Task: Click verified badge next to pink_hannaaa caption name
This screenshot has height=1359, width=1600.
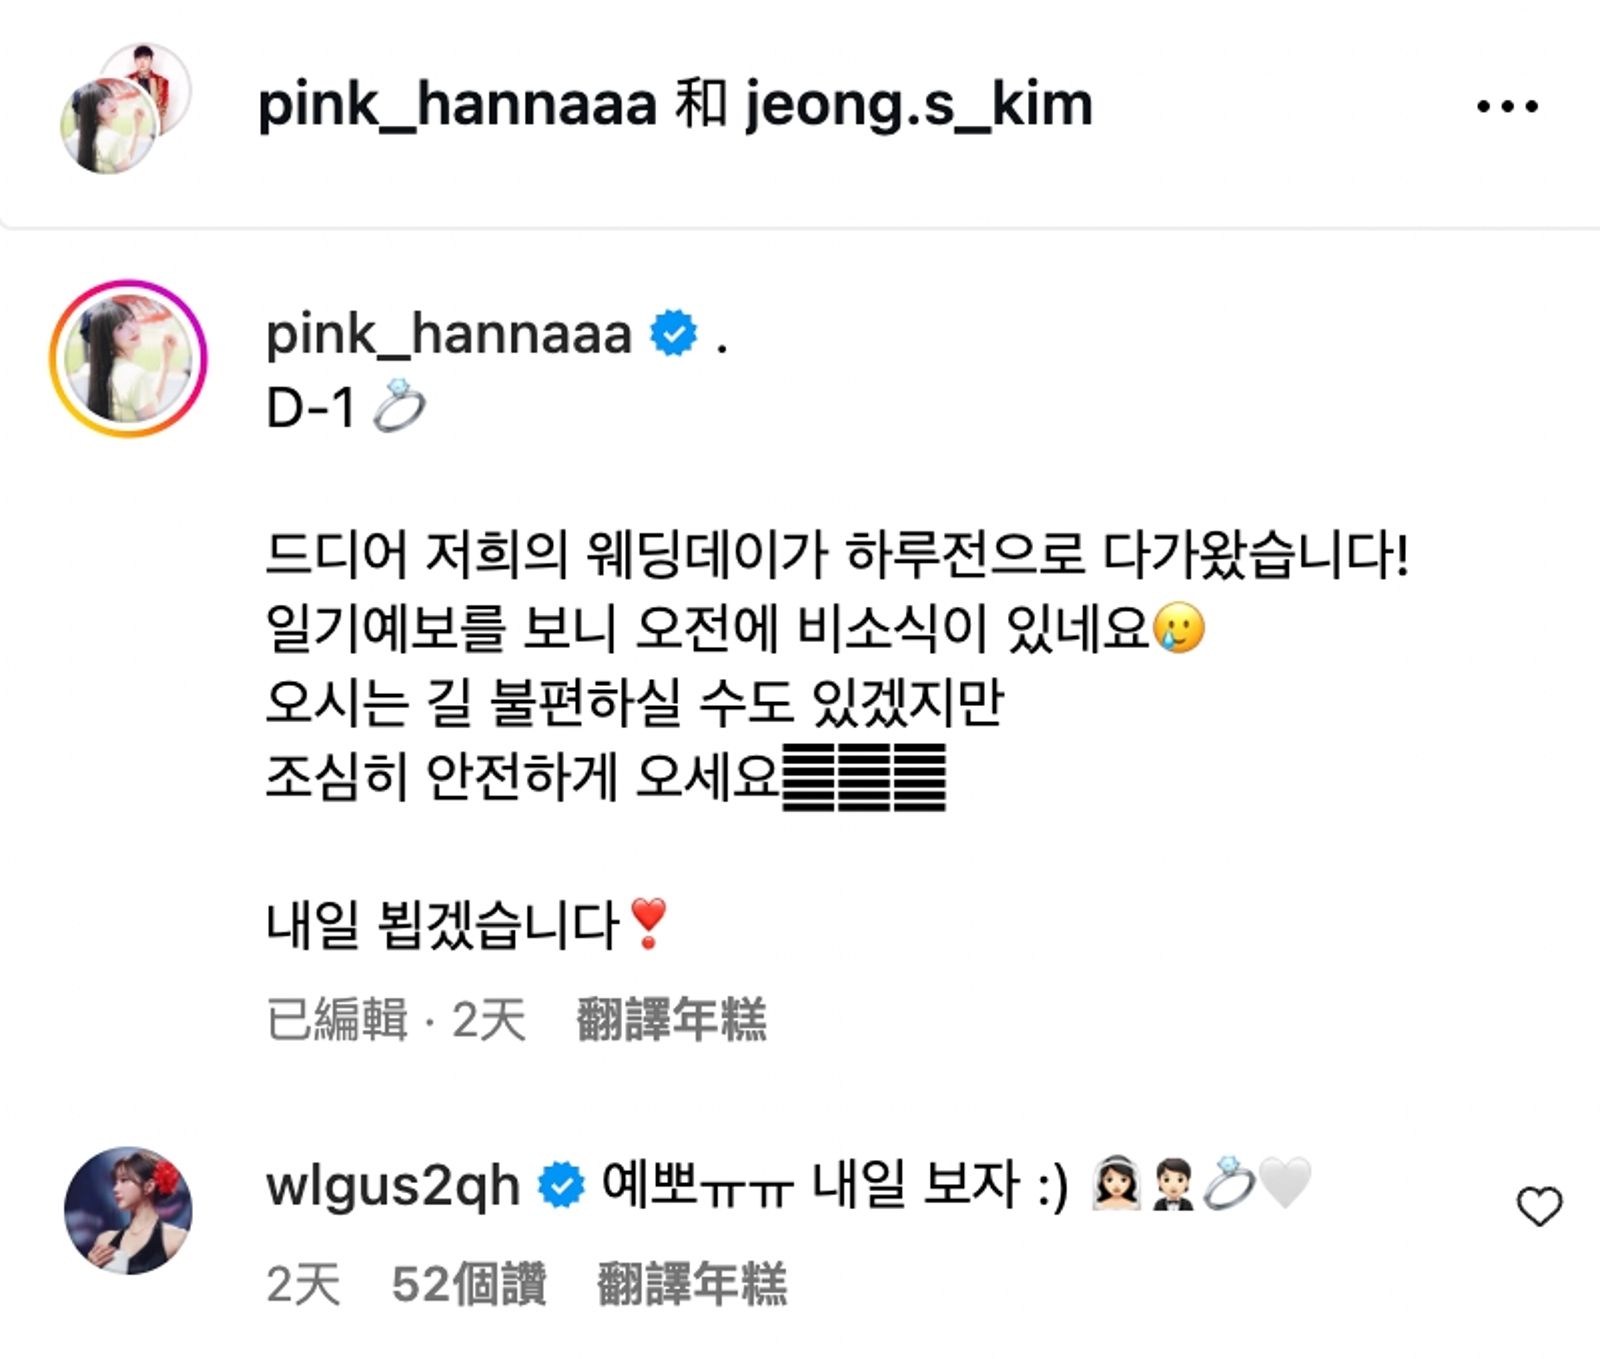Action: (x=674, y=333)
